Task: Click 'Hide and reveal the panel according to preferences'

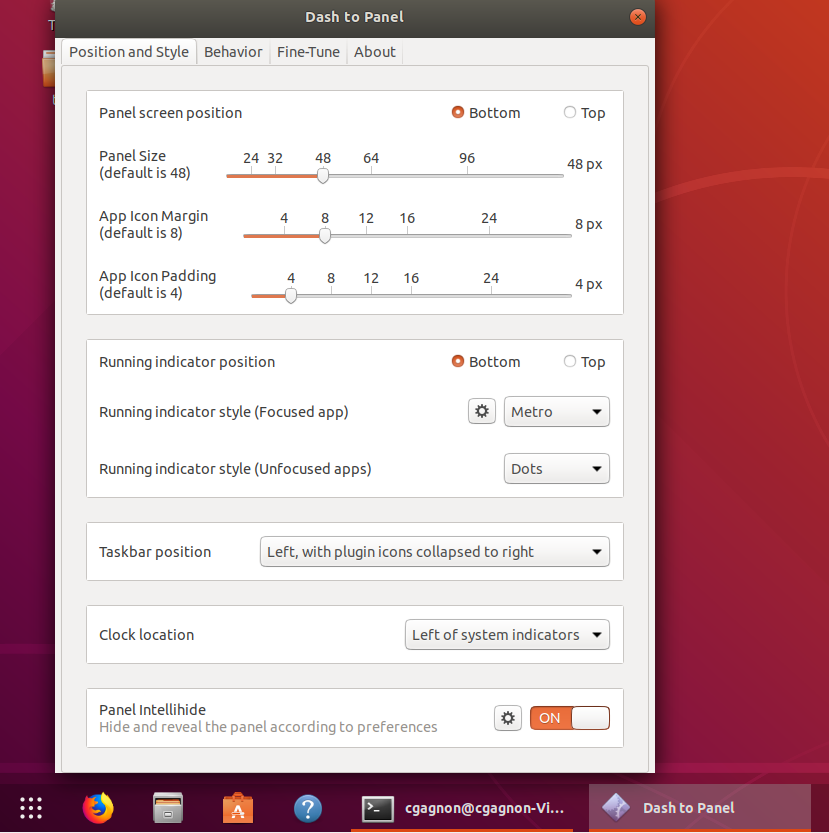Action: 268,727
